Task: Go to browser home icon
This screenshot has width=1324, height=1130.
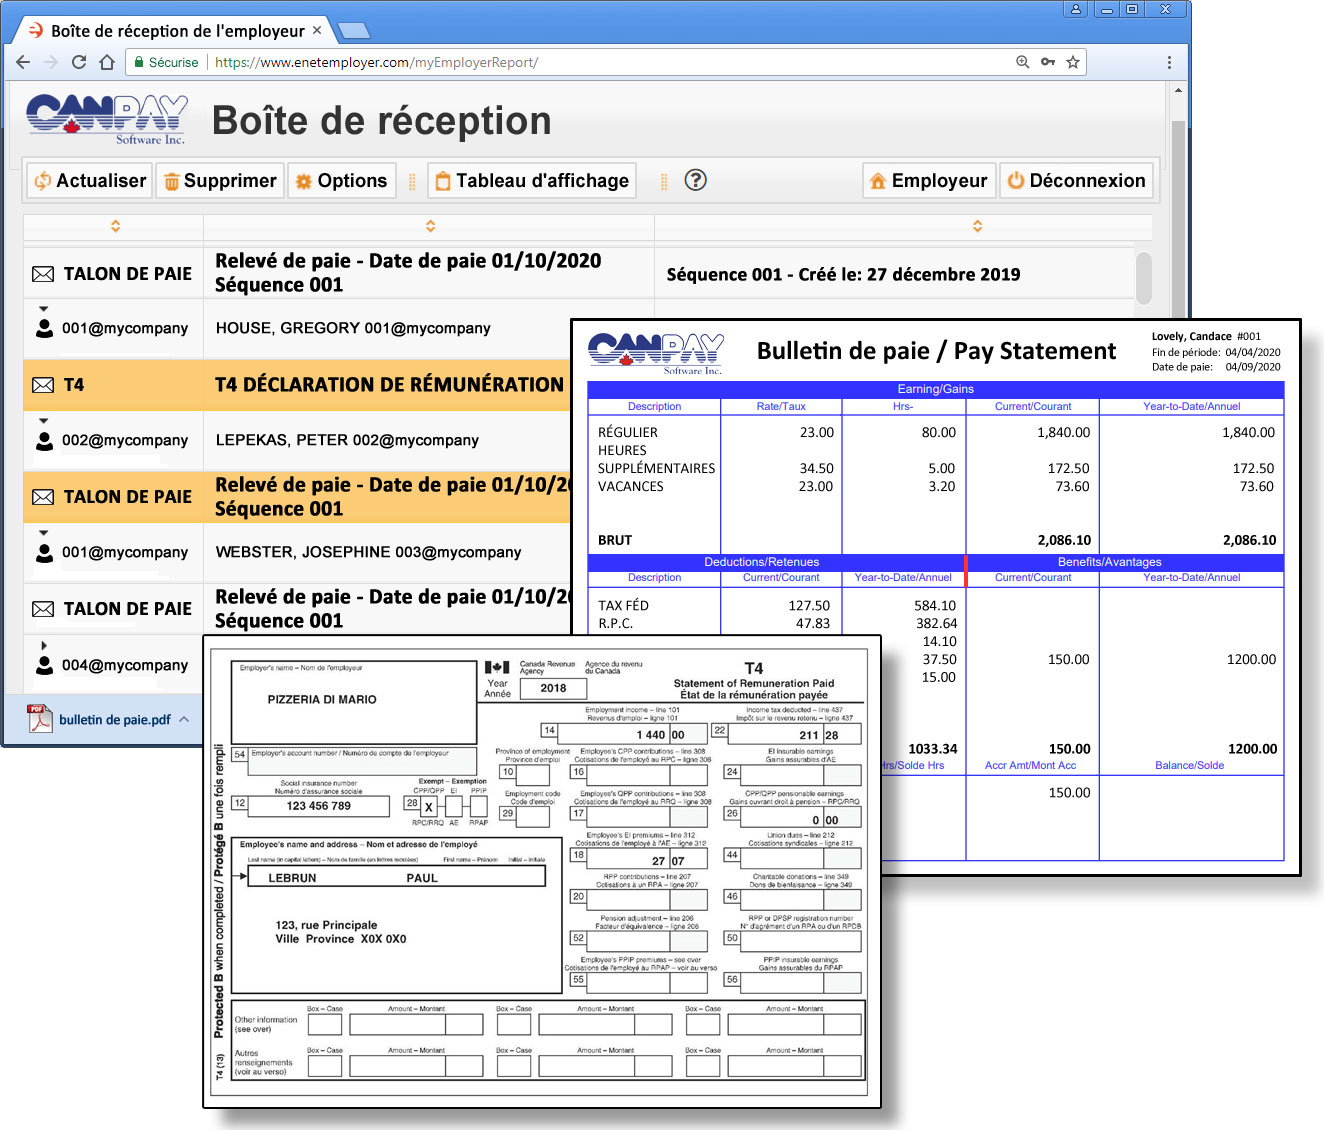Action: pyautogui.click(x=107, y=62)
